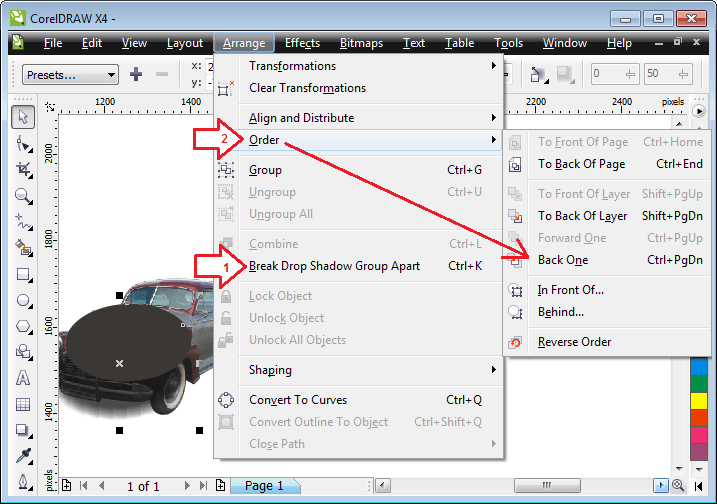The height and width of the screenshot is (504, 717).
Task: Pick the yellow color swatch
Action: [x=699, y=400]
